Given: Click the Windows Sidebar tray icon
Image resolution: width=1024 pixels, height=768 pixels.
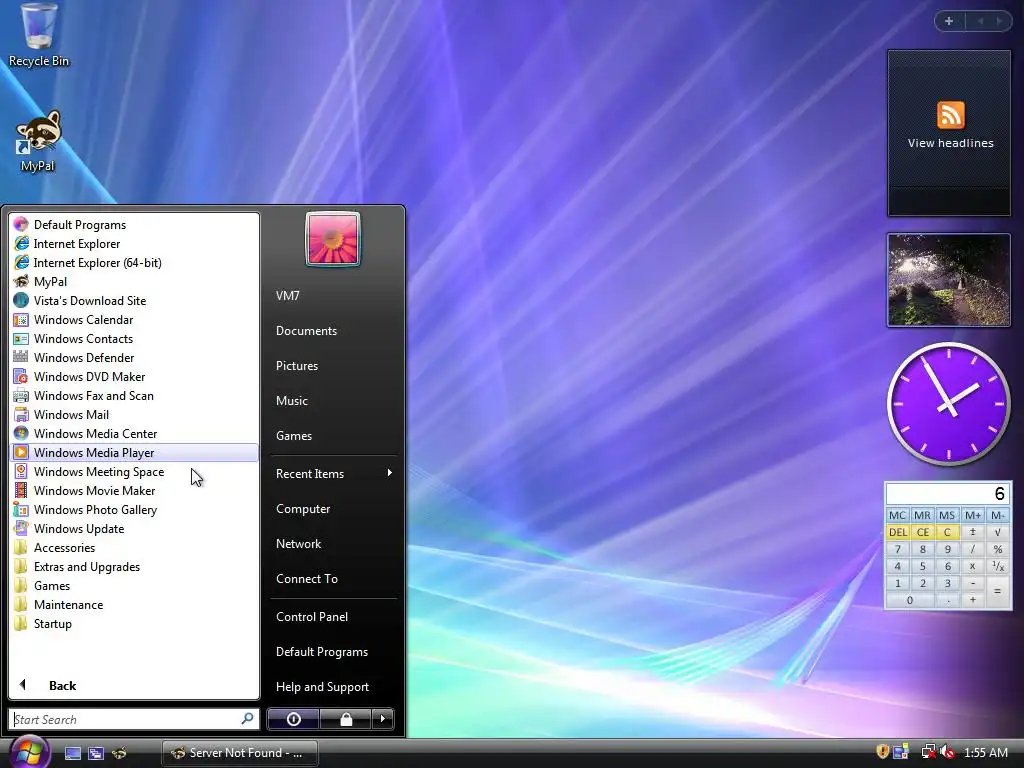Looking at the screenshot, I should pos(901,752).
